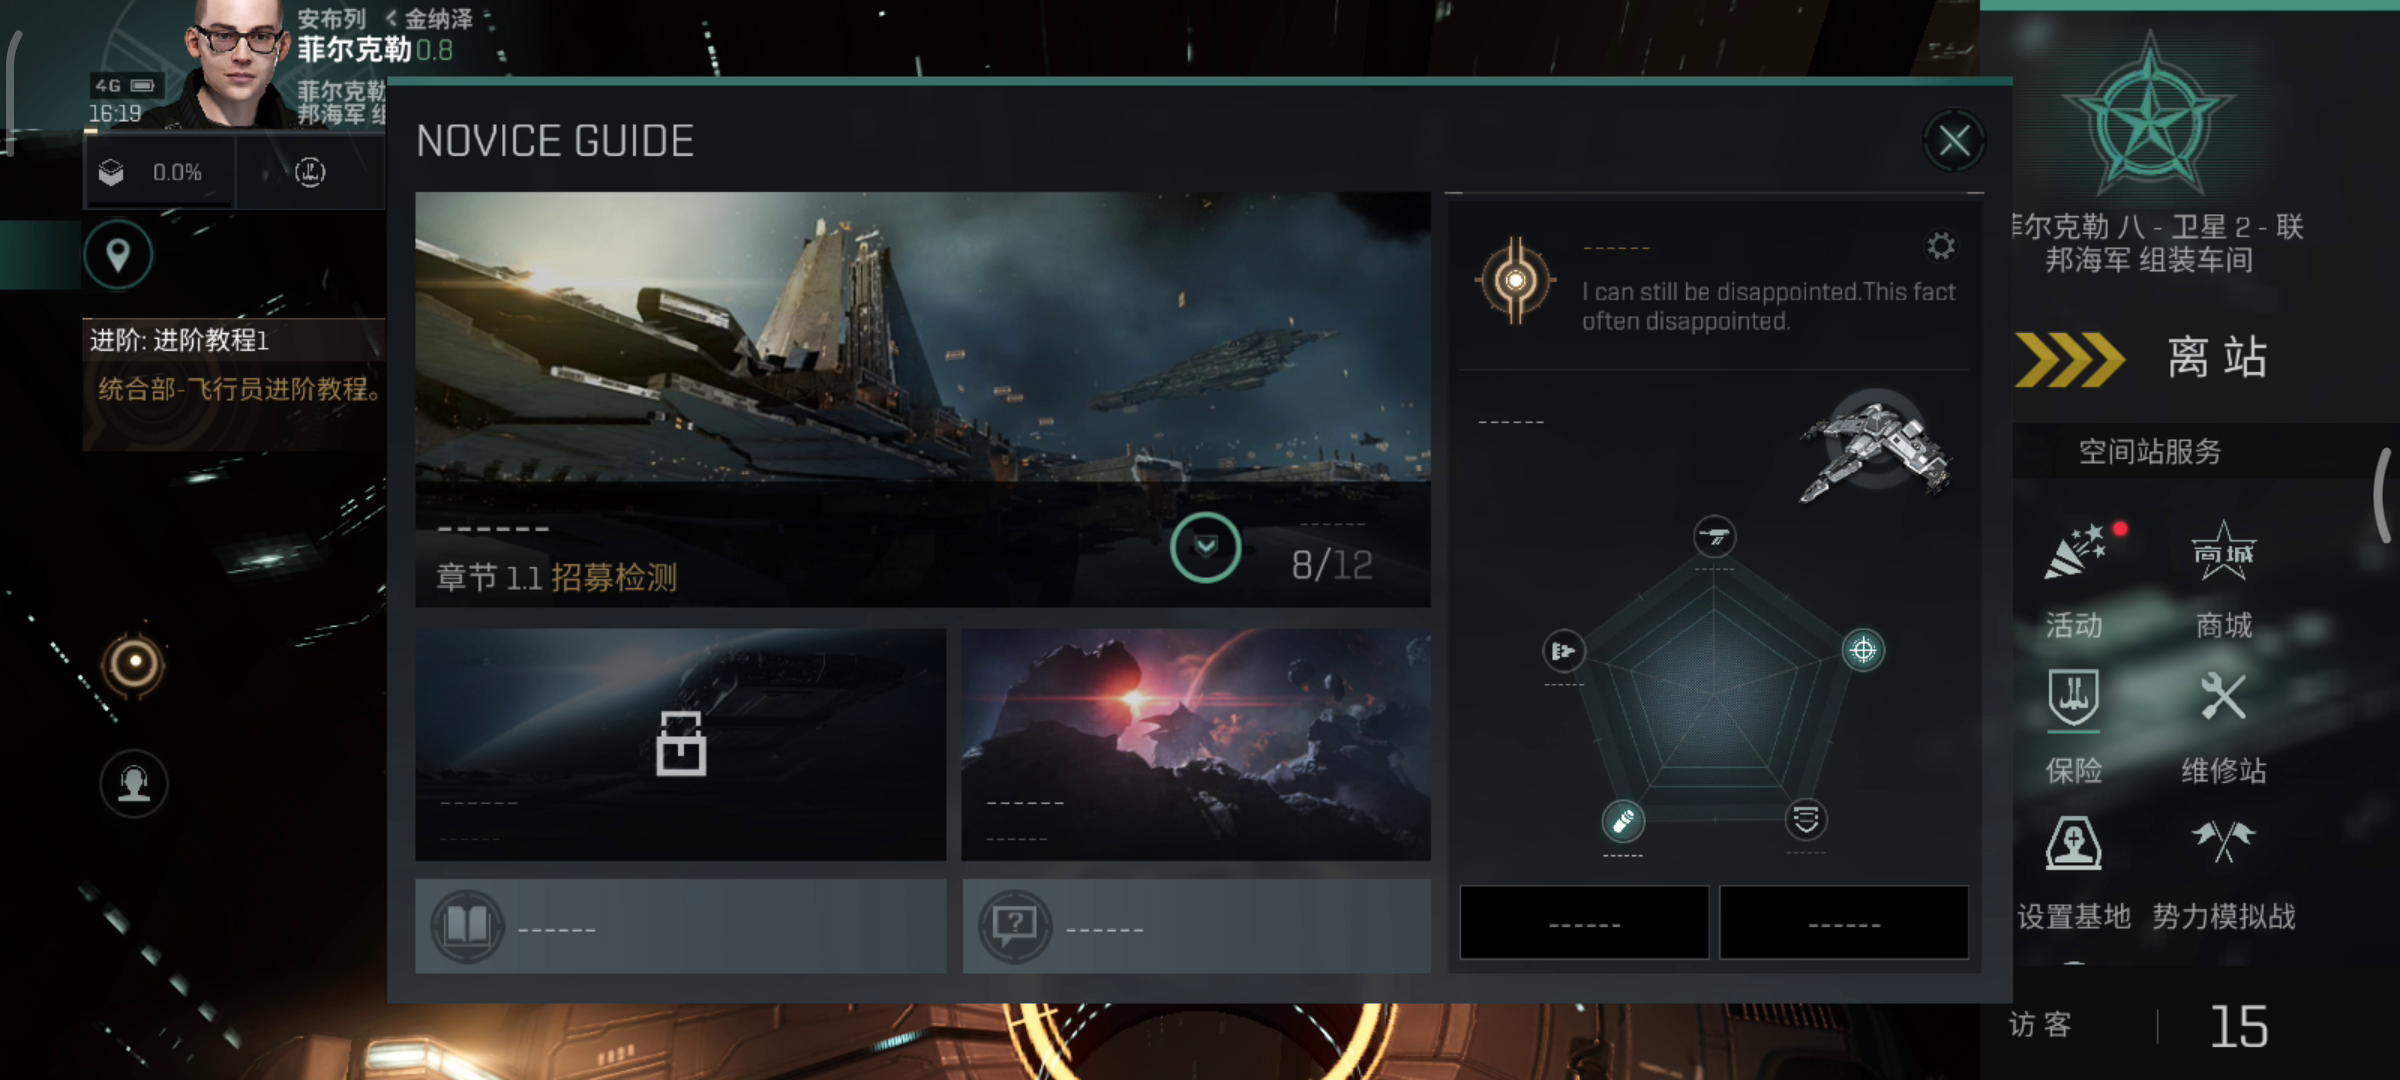Open the question mark help button

(x=1196, y=926)
